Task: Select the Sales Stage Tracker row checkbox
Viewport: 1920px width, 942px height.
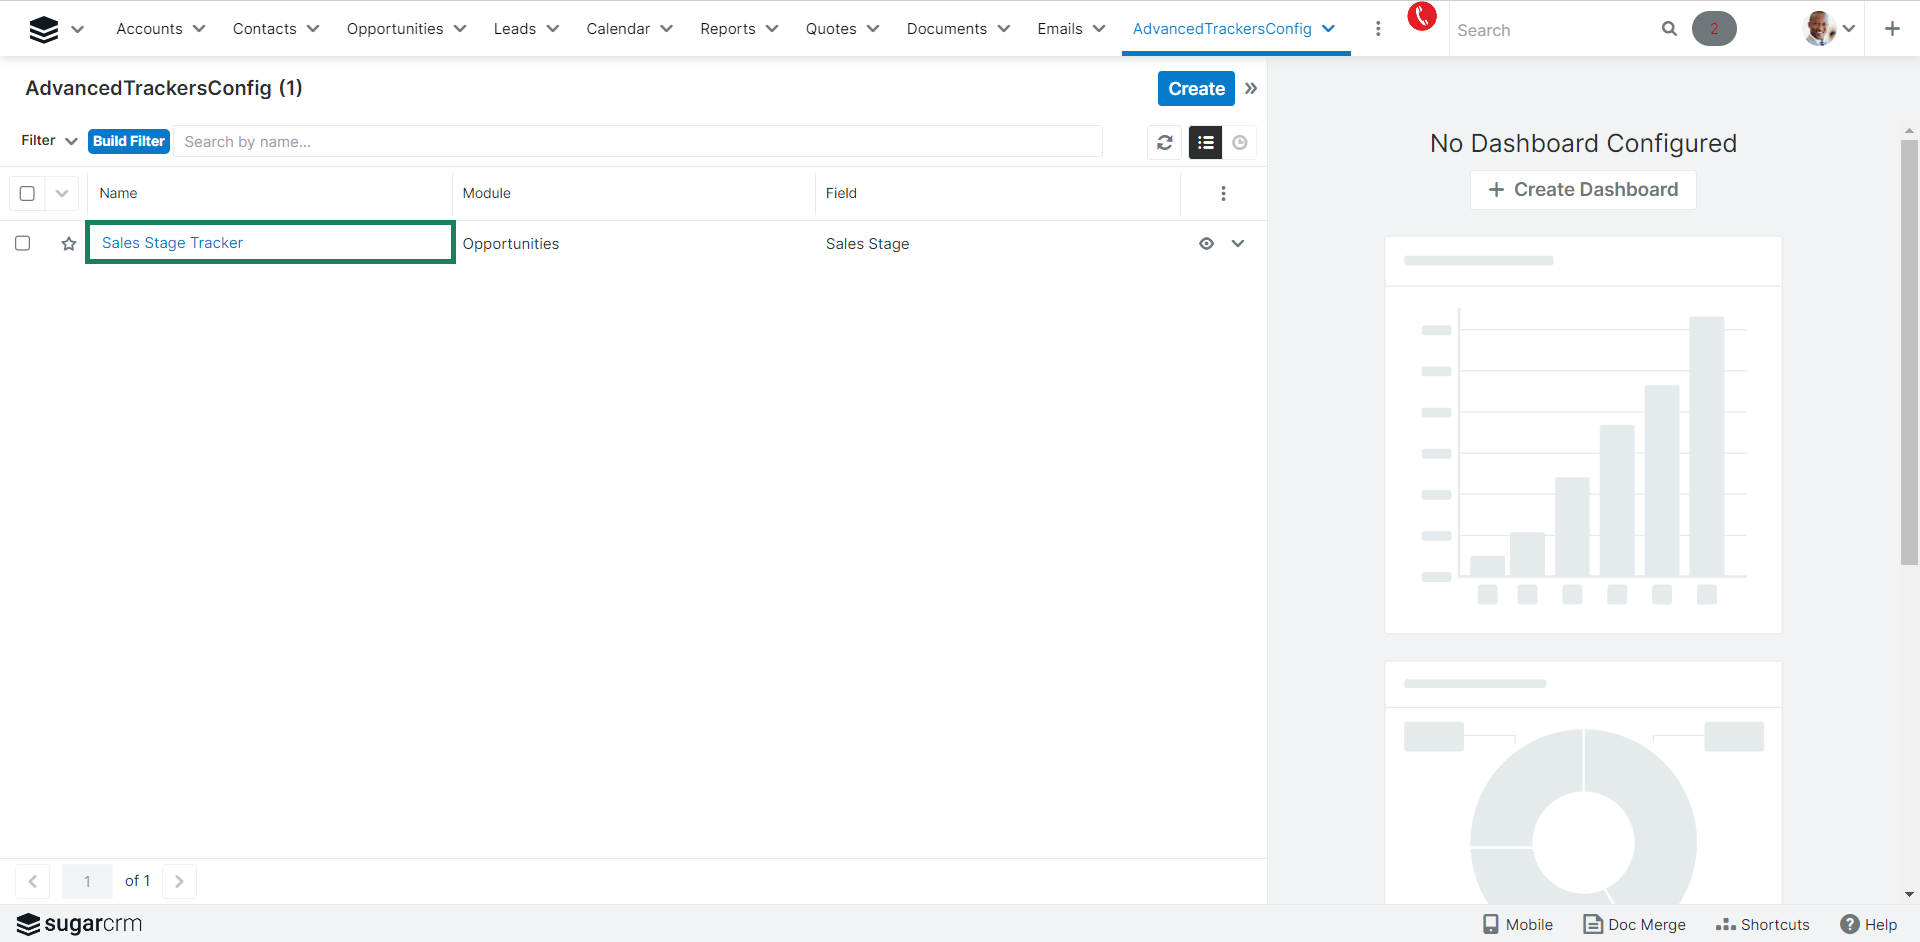Action: 23,244
